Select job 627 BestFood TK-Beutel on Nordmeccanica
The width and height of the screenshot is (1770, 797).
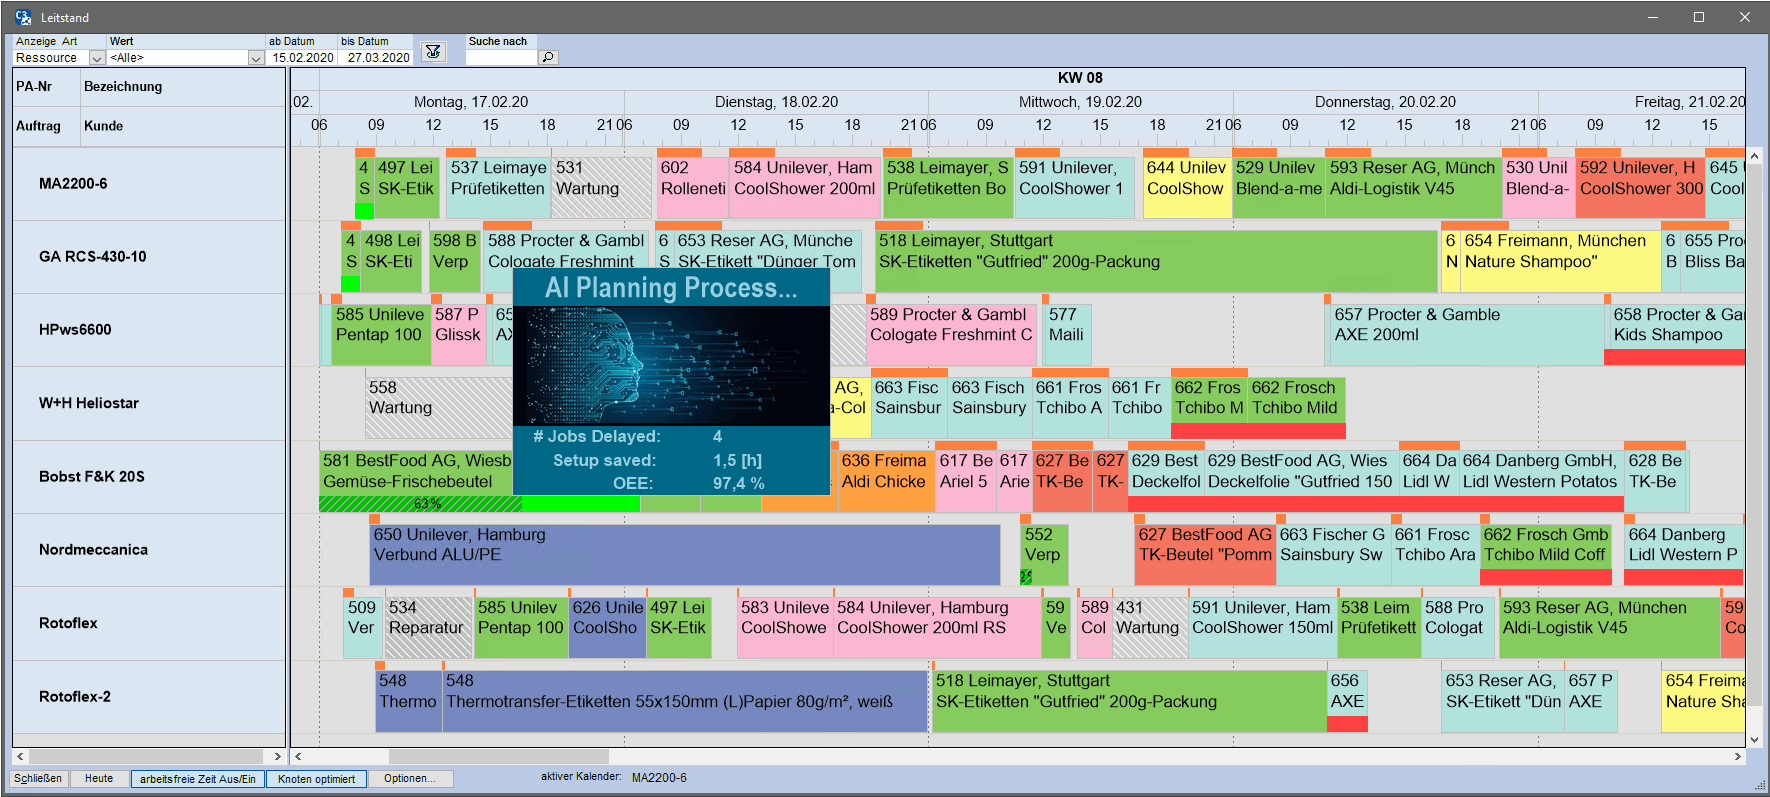click(x=1205, y=555)
